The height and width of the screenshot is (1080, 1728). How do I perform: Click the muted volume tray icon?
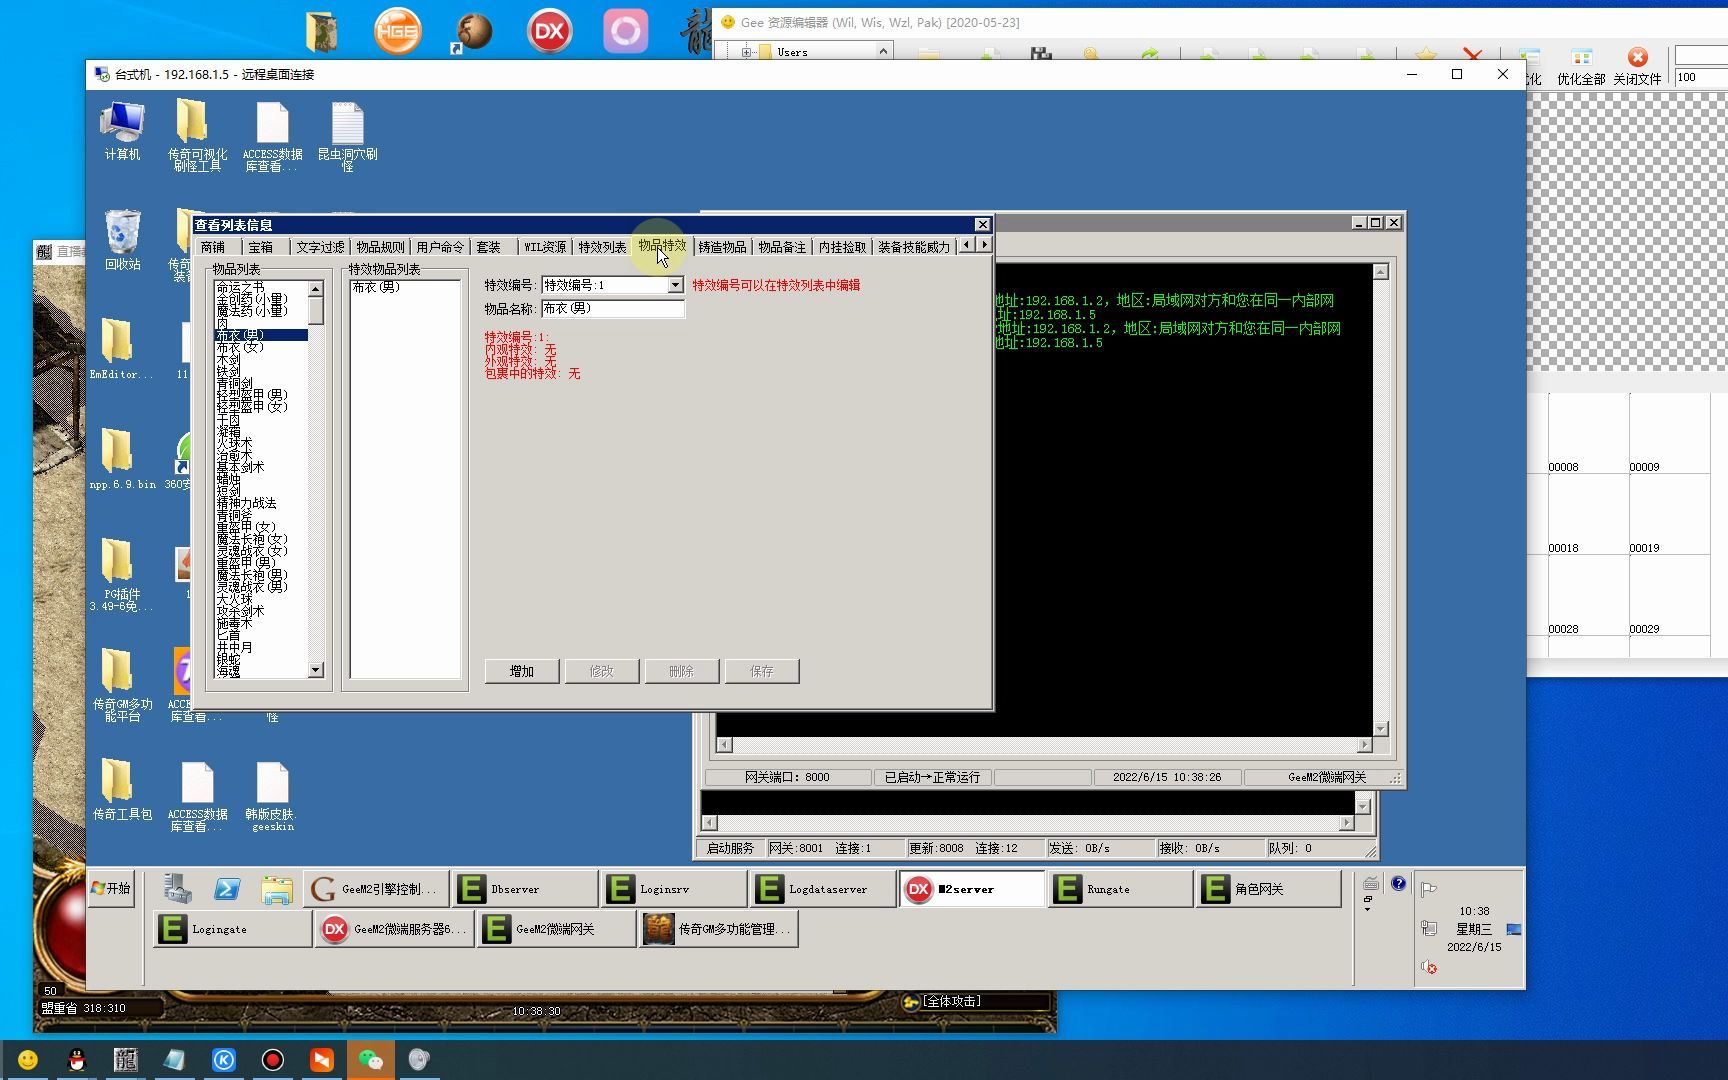[x=1428, y=967]
